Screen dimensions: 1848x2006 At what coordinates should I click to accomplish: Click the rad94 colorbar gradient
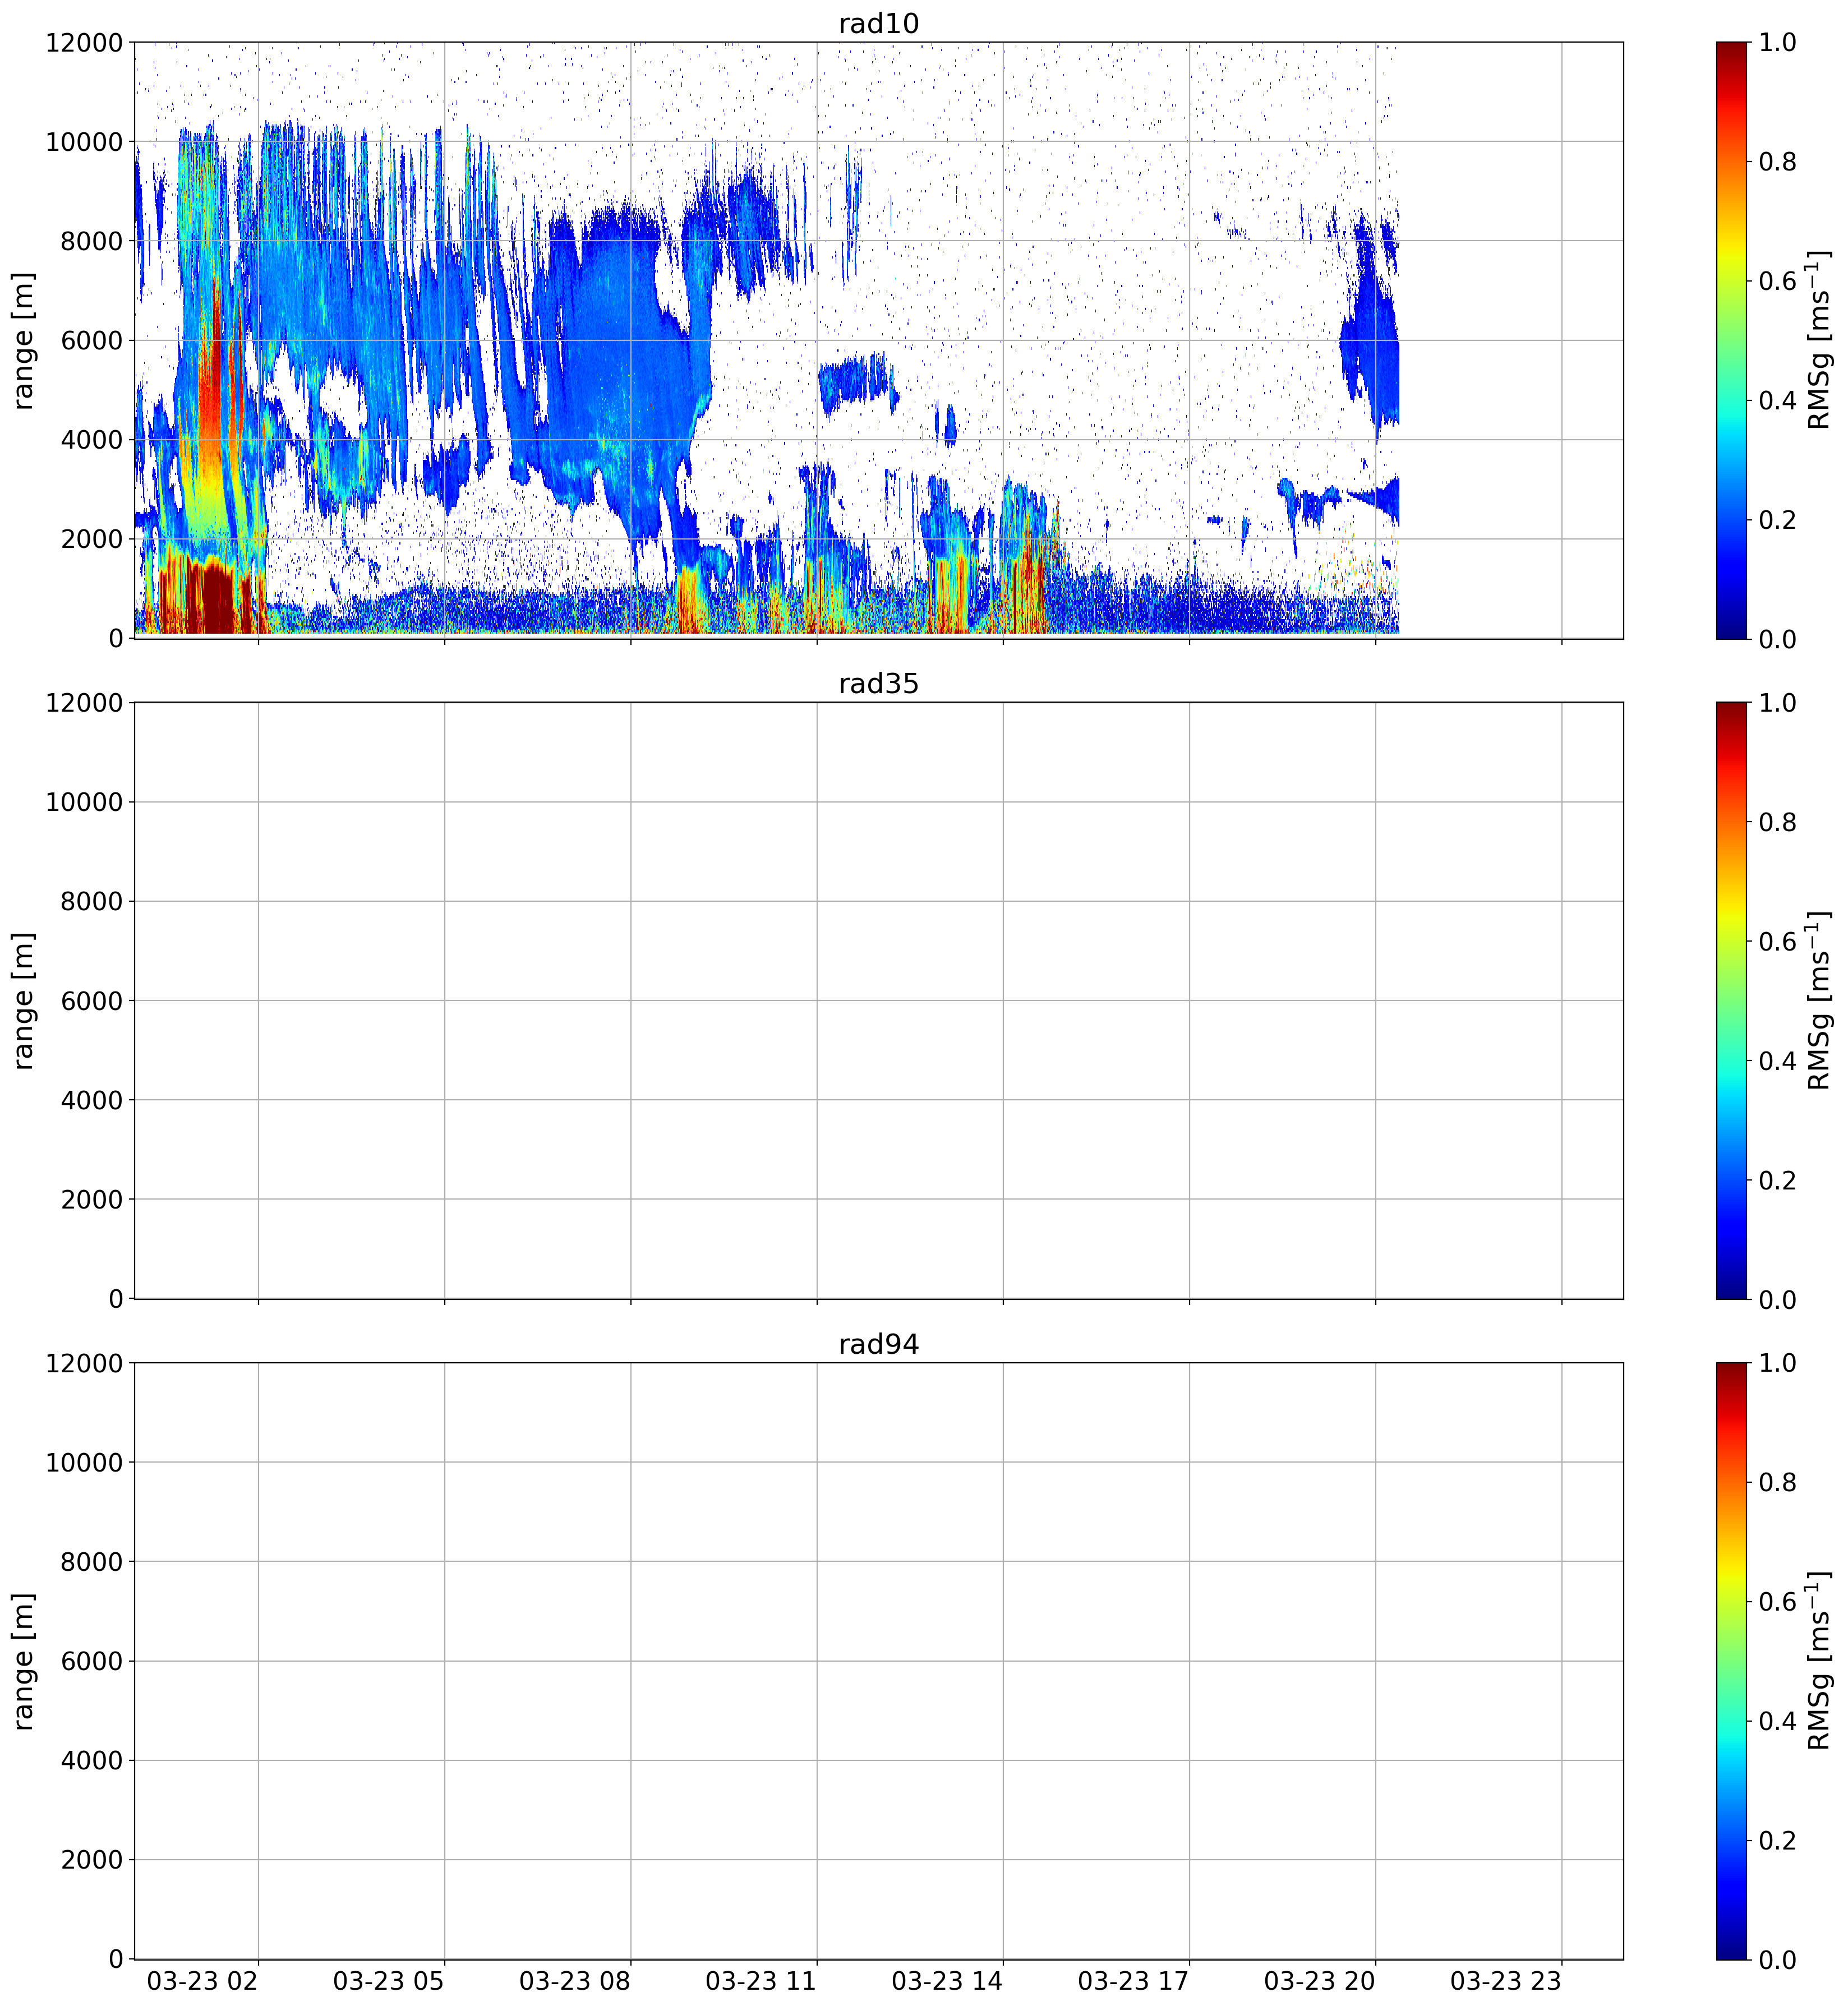(x=1731, y=1661)
